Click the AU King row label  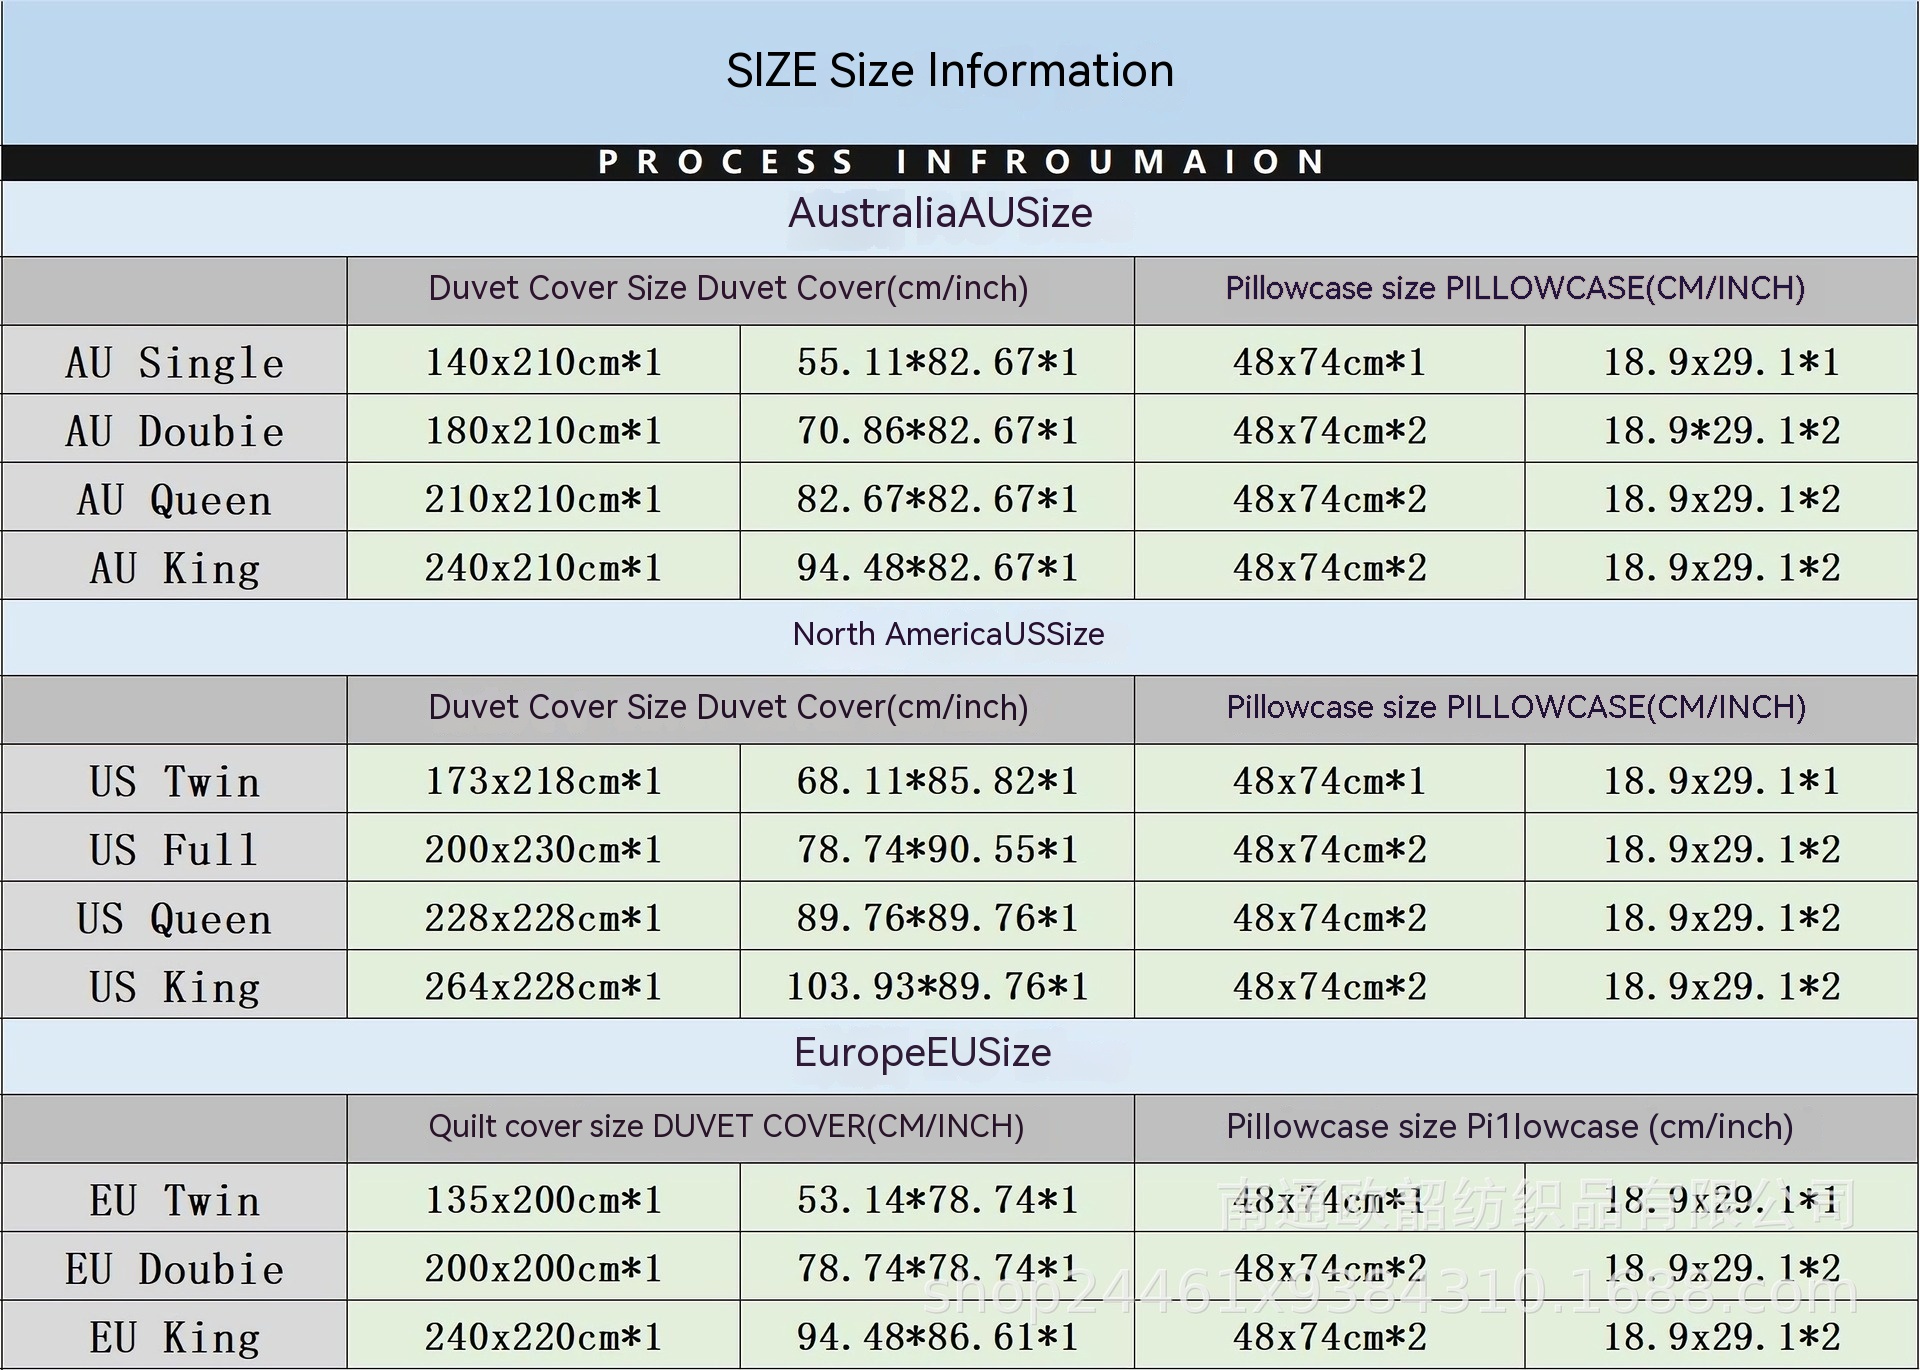[175, 568]
